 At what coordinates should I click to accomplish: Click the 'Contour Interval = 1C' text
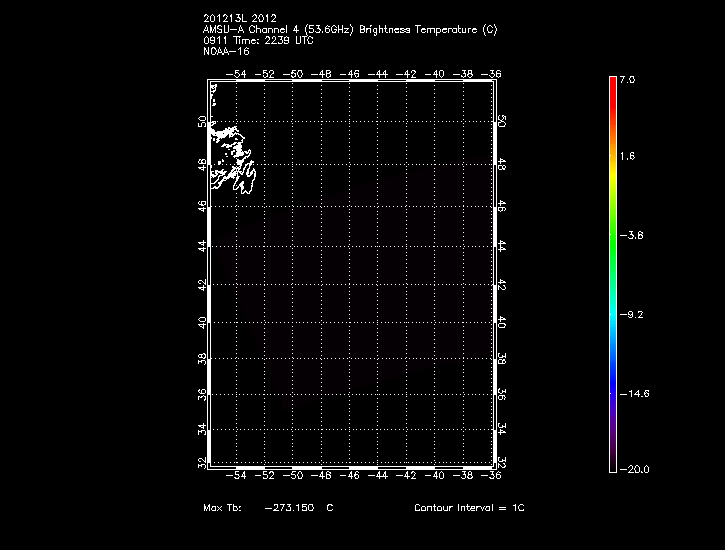tap(469, 508)
